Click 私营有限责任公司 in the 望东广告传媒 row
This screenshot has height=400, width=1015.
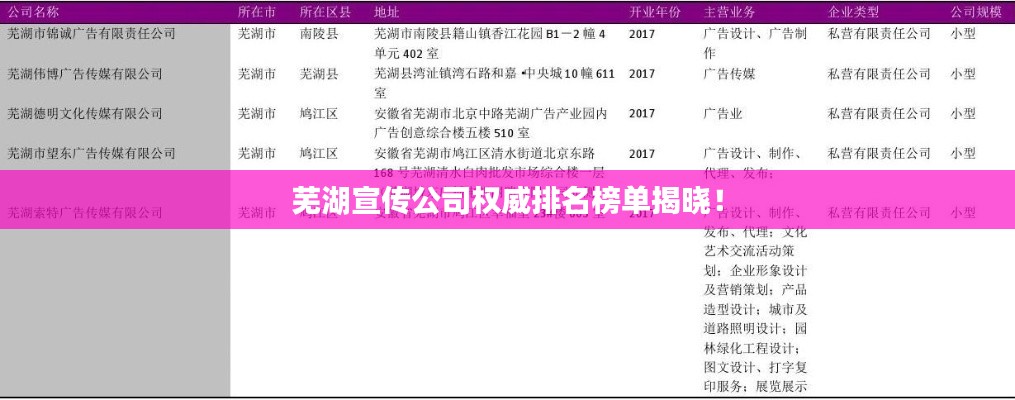coord(879,153)
